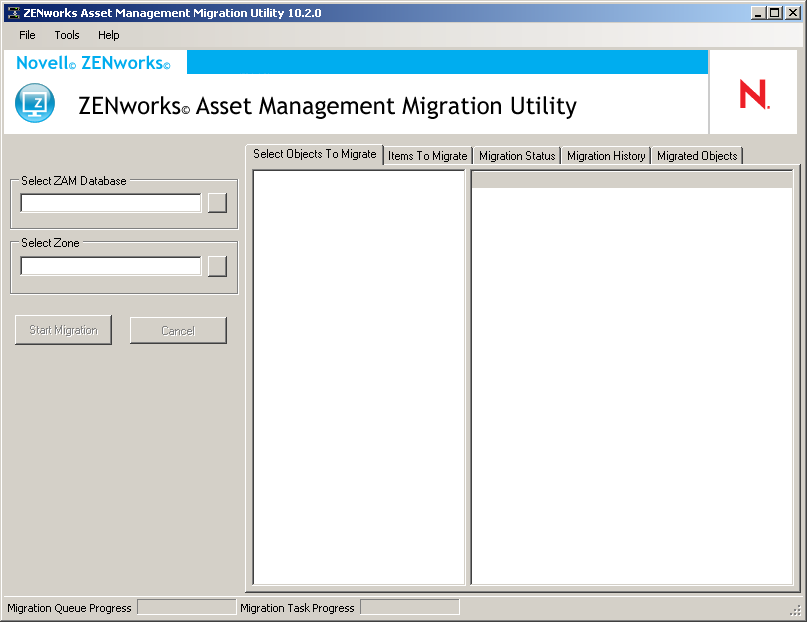Open the Tools menu

coord(67,35)
